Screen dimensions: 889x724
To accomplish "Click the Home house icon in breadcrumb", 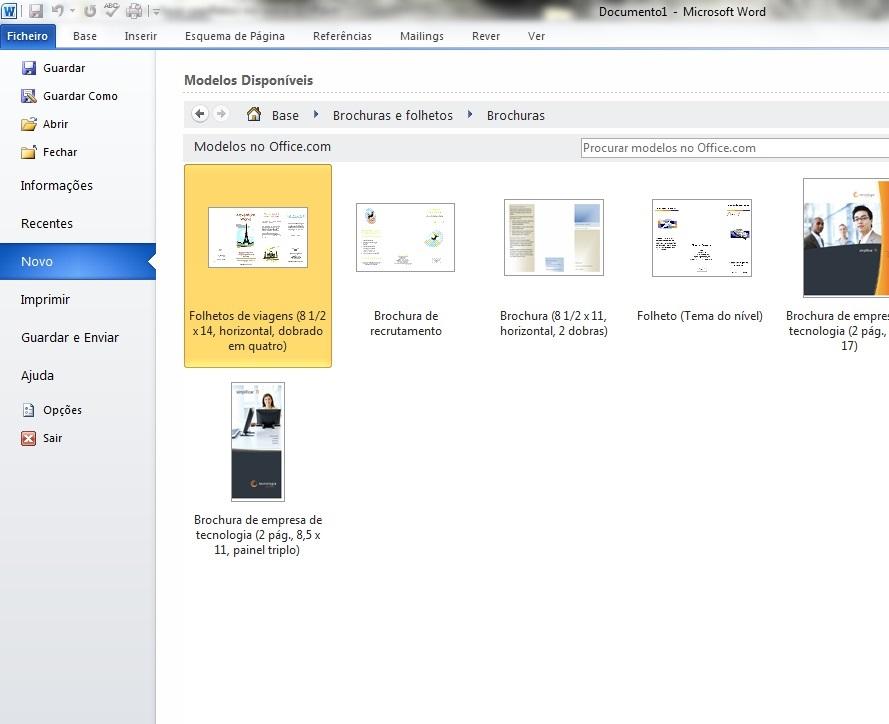I will pos(254,115).
